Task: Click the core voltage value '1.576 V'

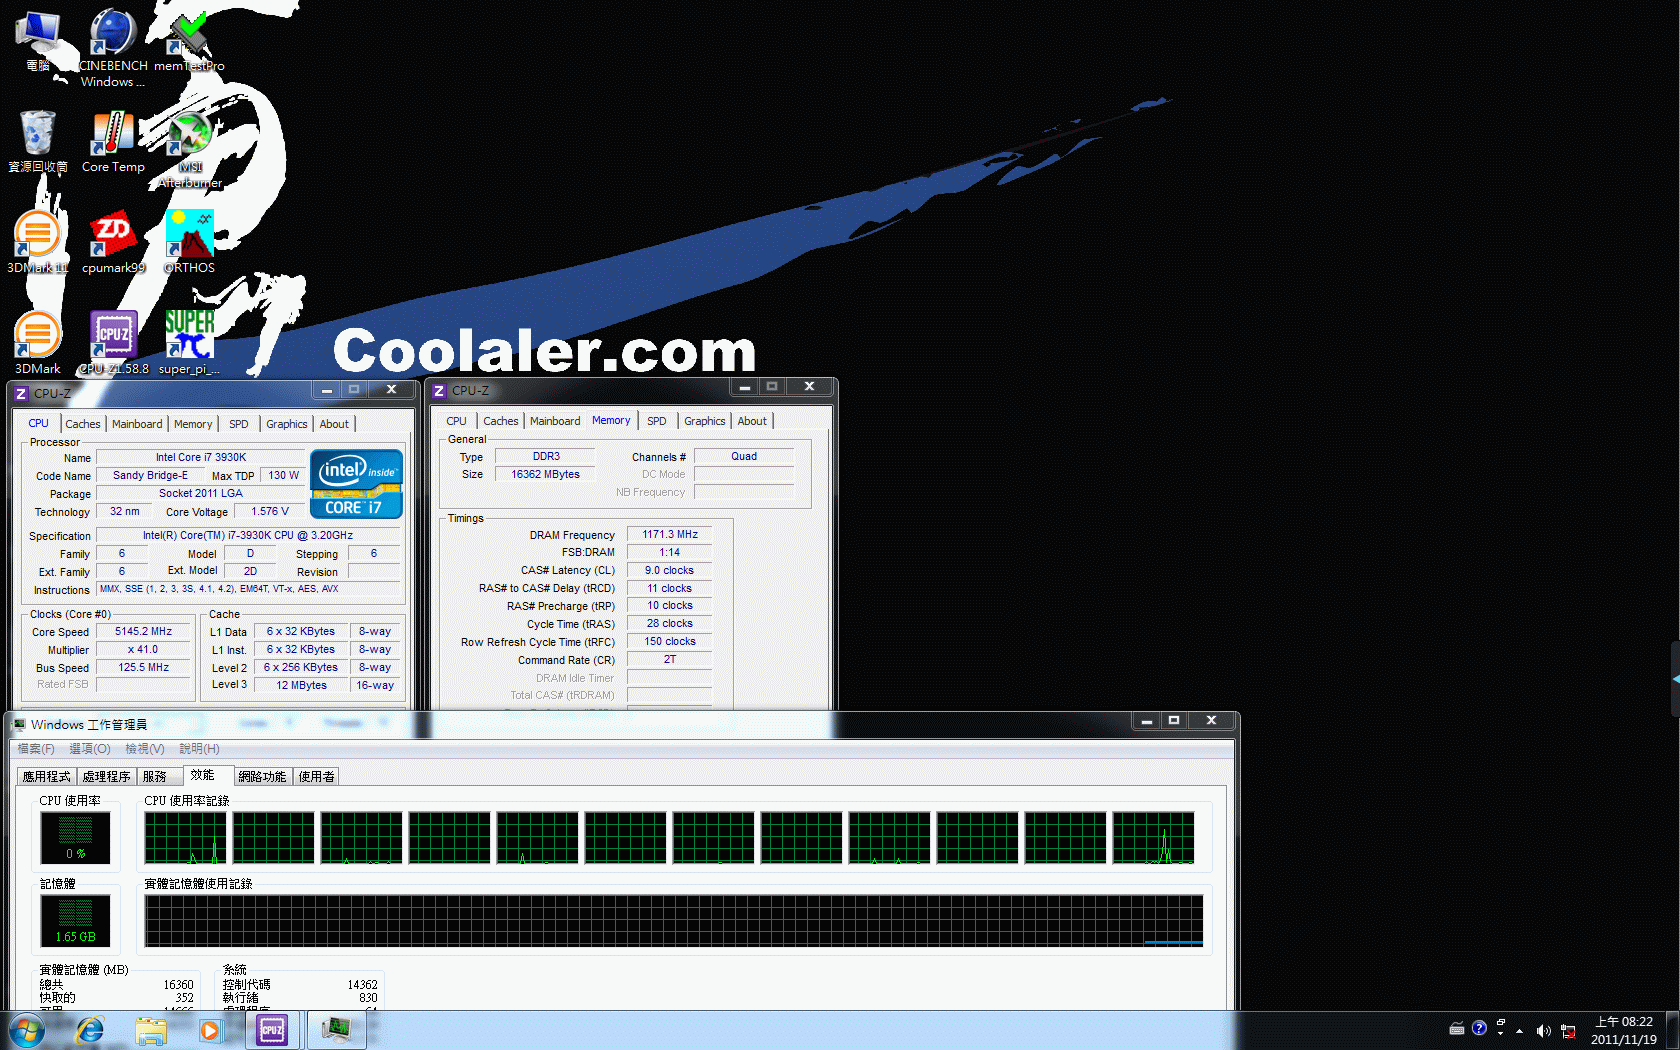Action: [270, 511]
